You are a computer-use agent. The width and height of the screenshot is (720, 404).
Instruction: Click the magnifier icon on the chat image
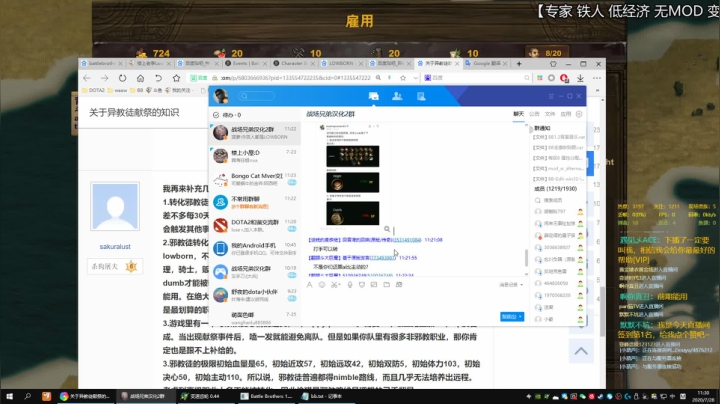[x=387, y=229]
